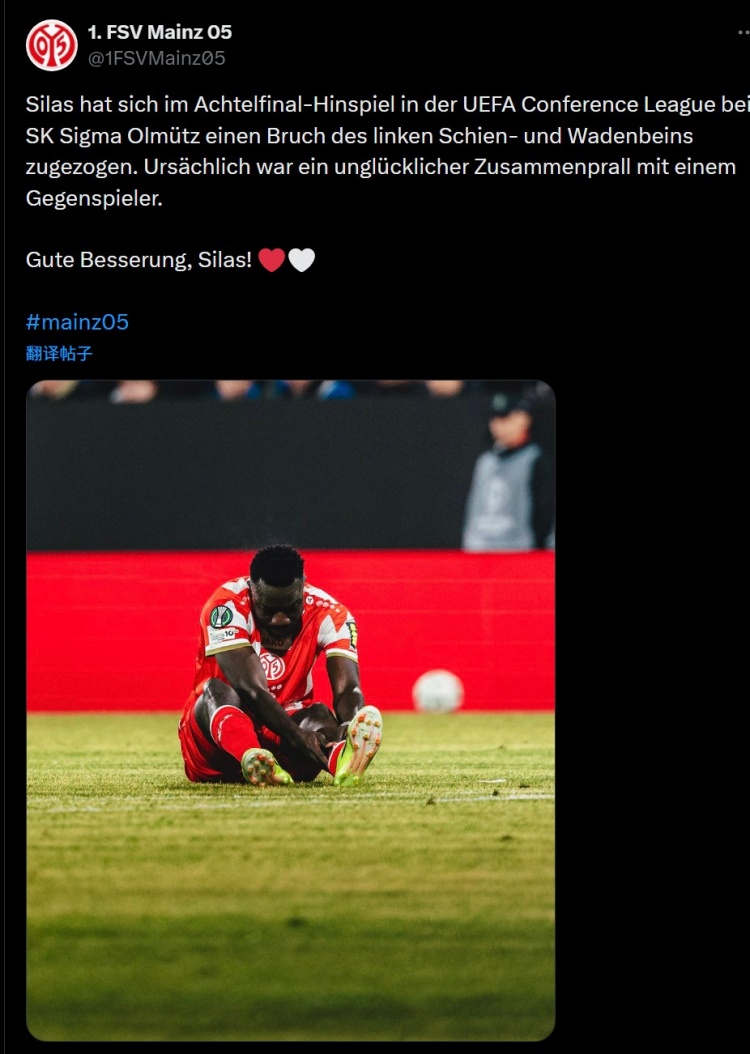
Task: Click the red heart emoji
Action: (x=272, y=259)
